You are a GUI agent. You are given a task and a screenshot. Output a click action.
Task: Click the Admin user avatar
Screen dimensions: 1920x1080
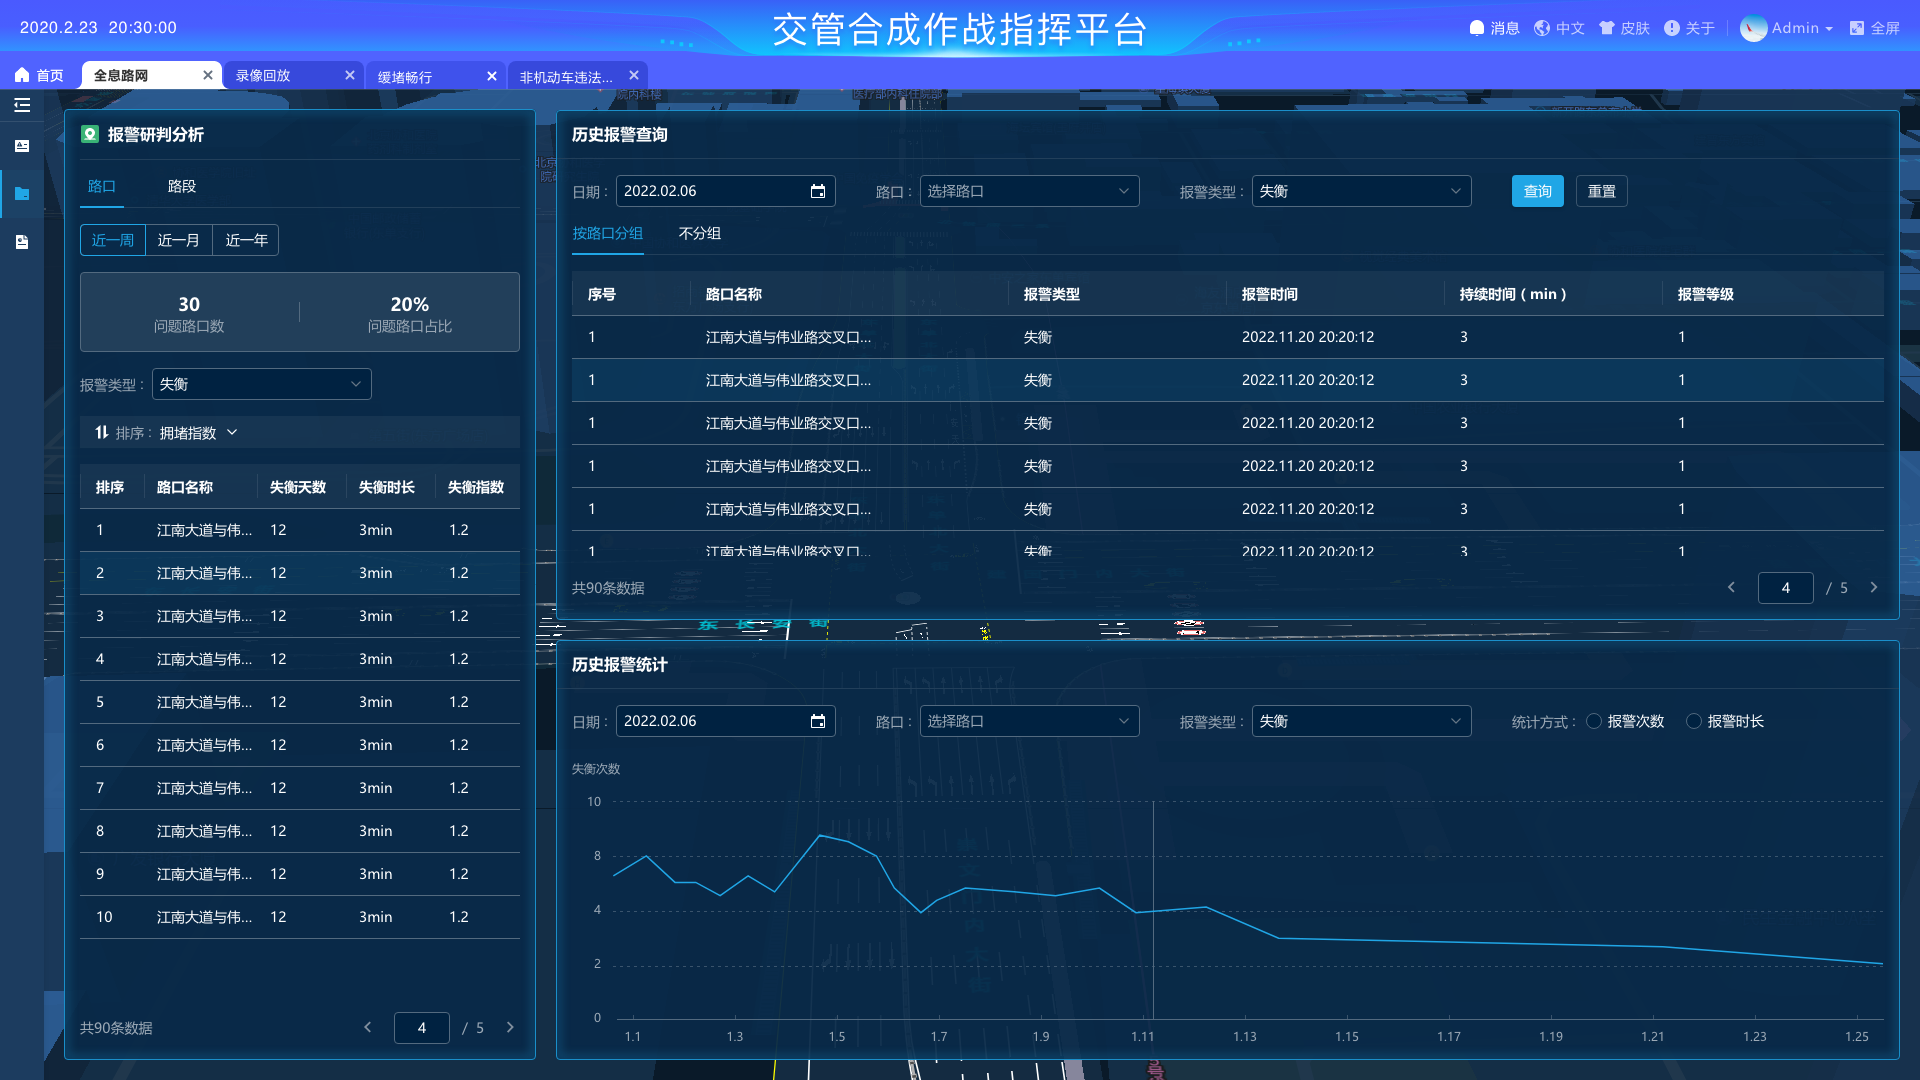[x=1753, y=28]
